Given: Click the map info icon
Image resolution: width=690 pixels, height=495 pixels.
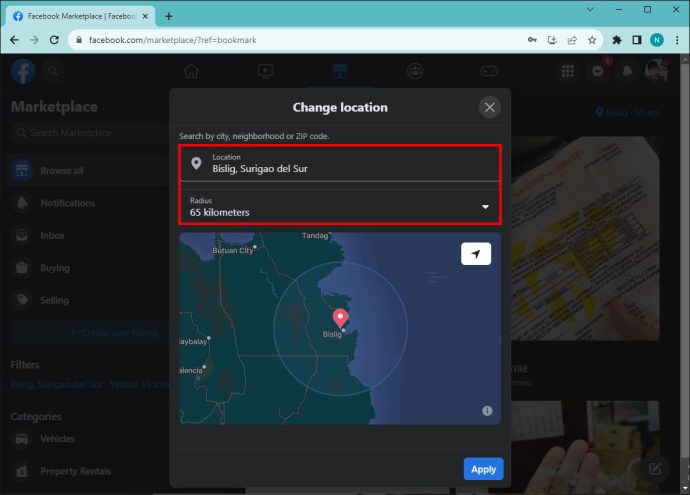Looking at the screenshot, I should [x=487, y=411].
